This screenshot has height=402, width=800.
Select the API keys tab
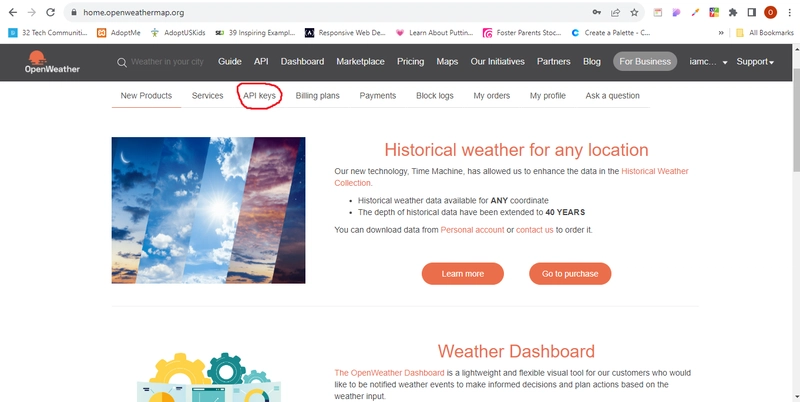pos(259,95)
